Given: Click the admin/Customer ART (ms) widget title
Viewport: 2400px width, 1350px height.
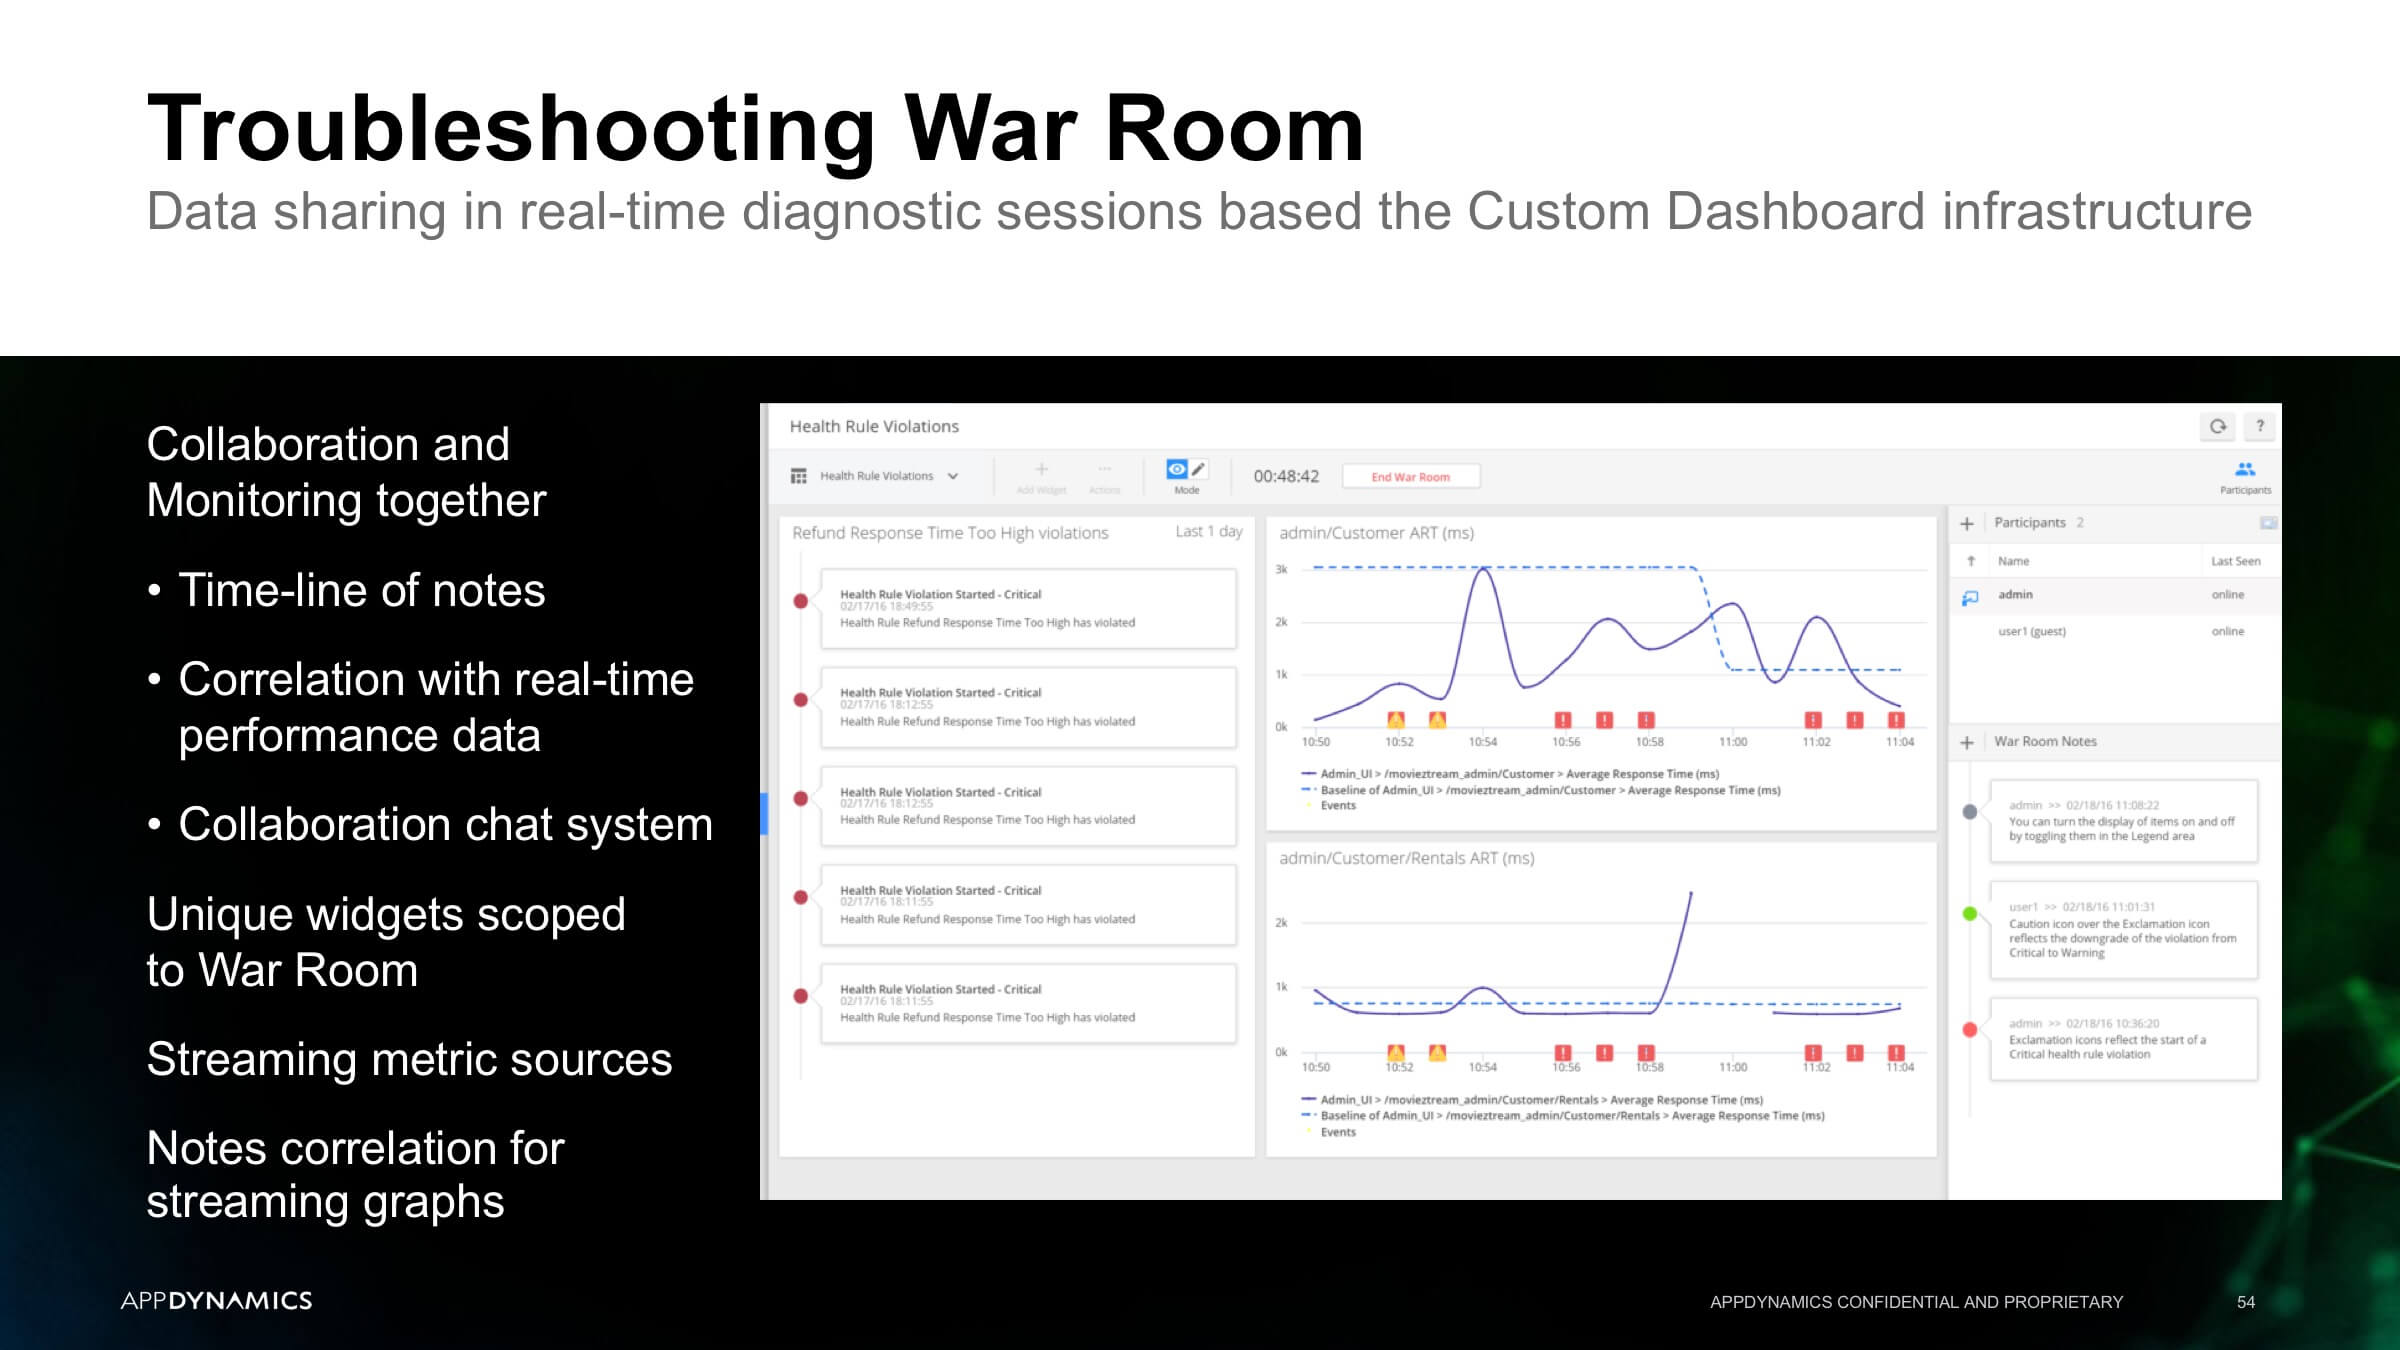Looking at the screenshot, I should tap(1377, 533).
